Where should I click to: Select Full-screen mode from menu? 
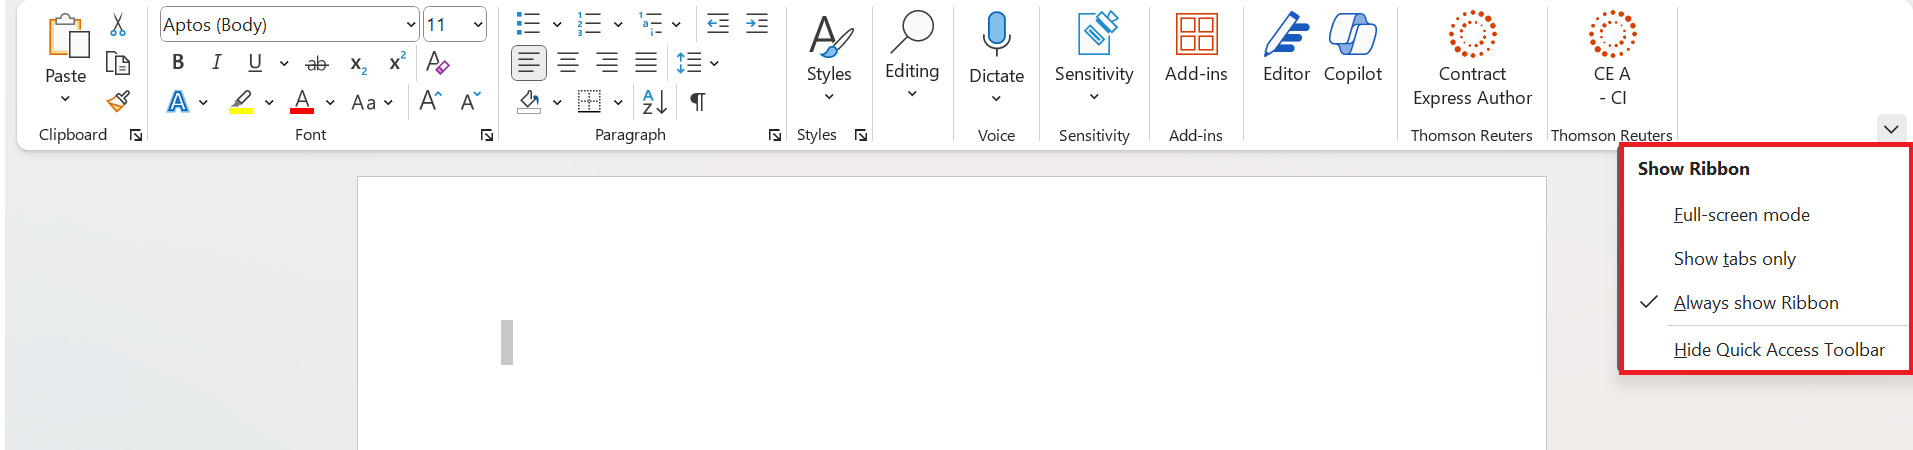(1741, 215)
